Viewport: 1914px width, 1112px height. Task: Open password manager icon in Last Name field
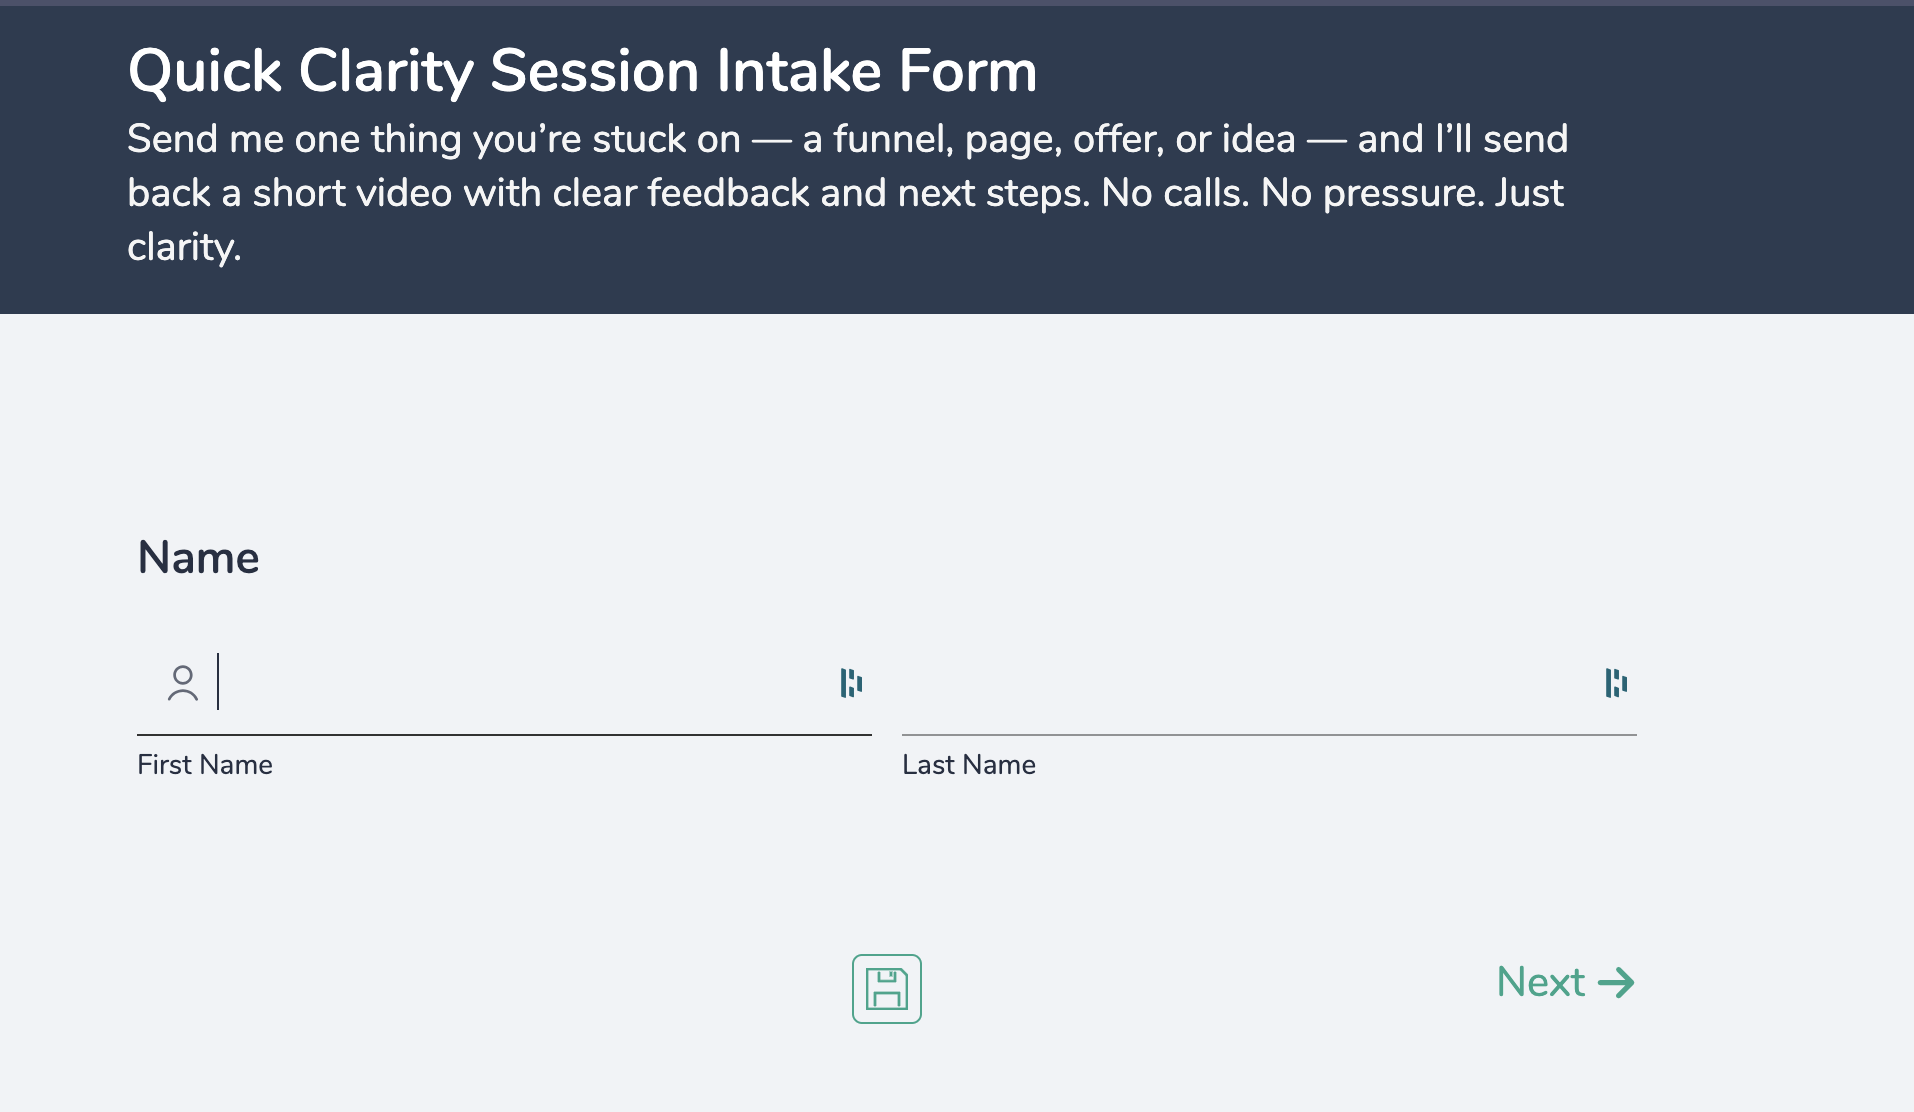1616,683
